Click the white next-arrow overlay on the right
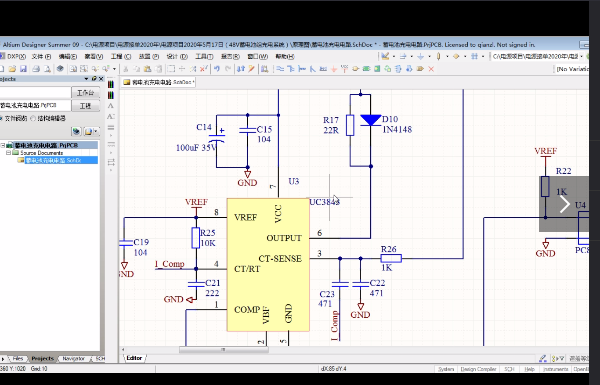The image size is (600, 385). tap(565, 204)
